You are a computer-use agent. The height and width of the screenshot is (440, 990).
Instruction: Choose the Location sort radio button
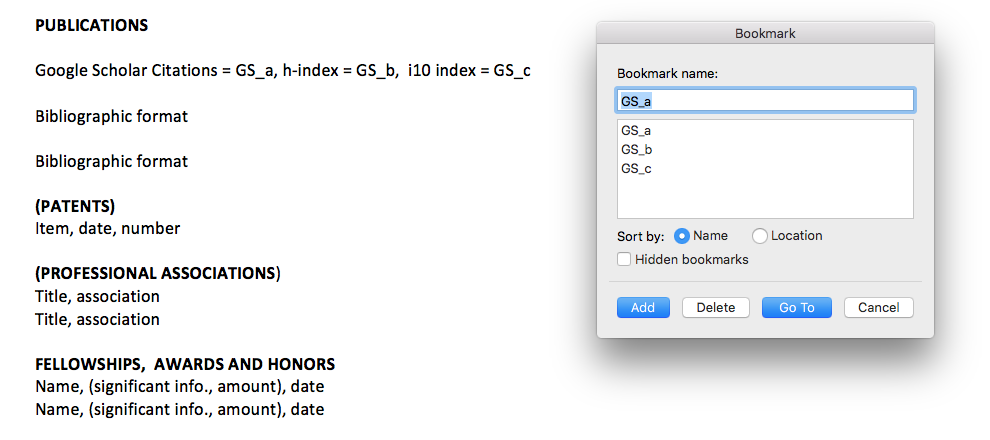[x=760, y=236]
